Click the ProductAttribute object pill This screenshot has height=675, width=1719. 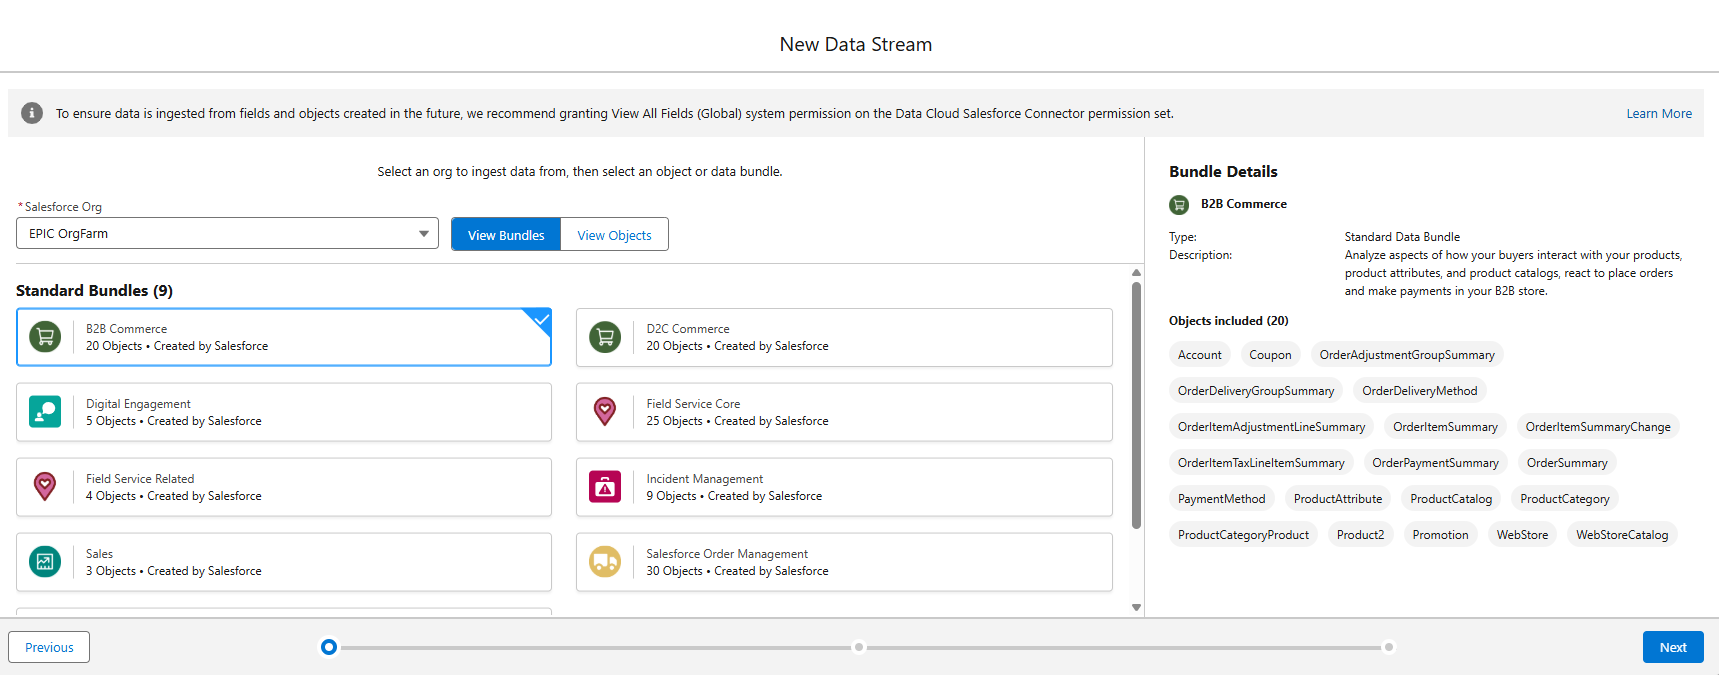click(x=1338, y=499)
